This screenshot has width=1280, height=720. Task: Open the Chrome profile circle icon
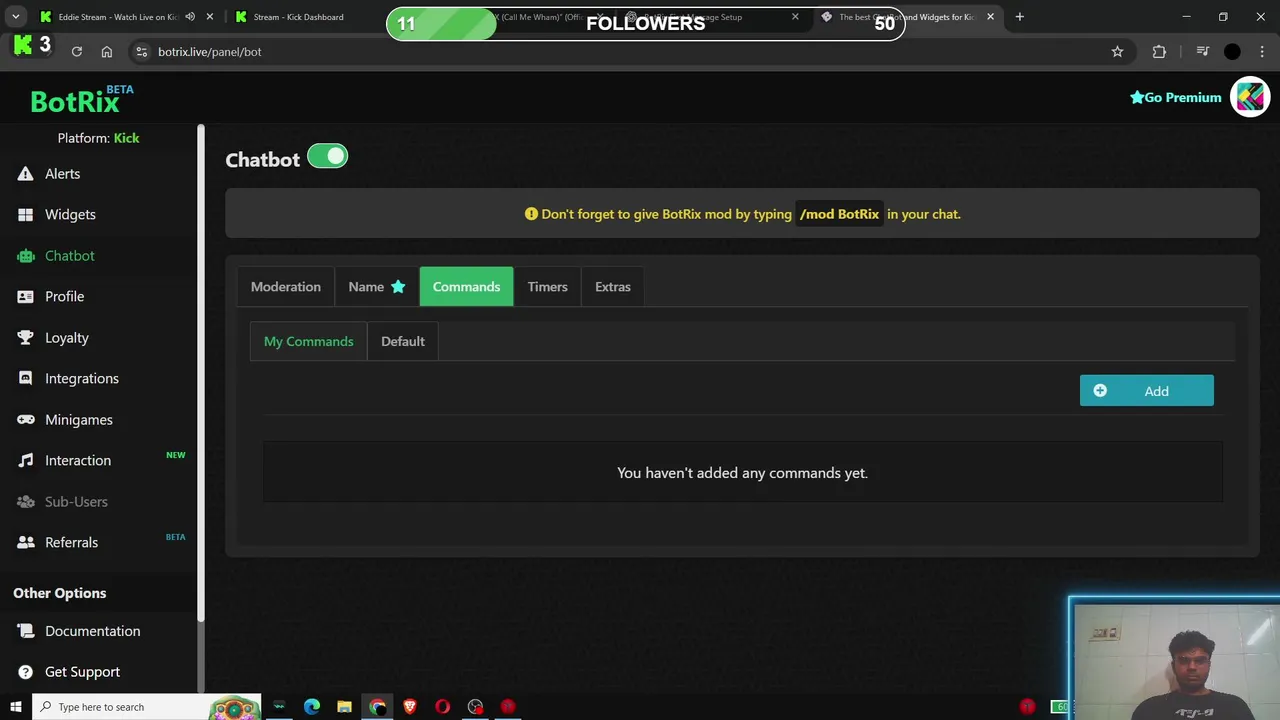(1232, 52)
